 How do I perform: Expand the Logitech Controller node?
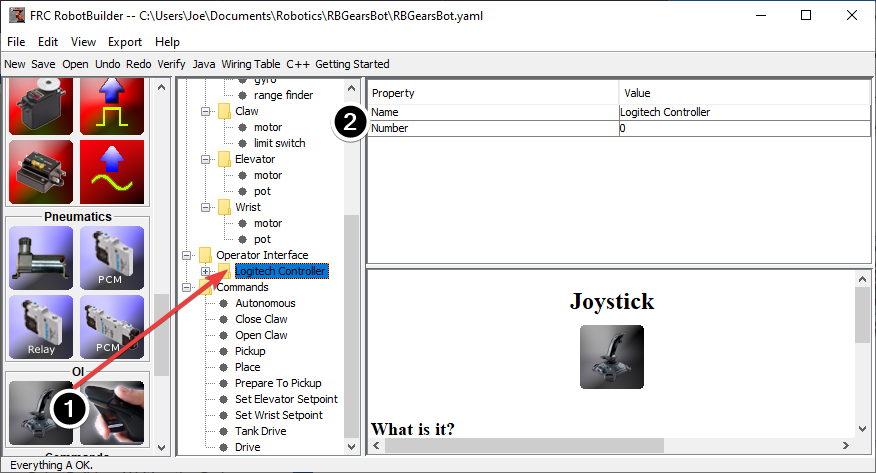(206, 271)
